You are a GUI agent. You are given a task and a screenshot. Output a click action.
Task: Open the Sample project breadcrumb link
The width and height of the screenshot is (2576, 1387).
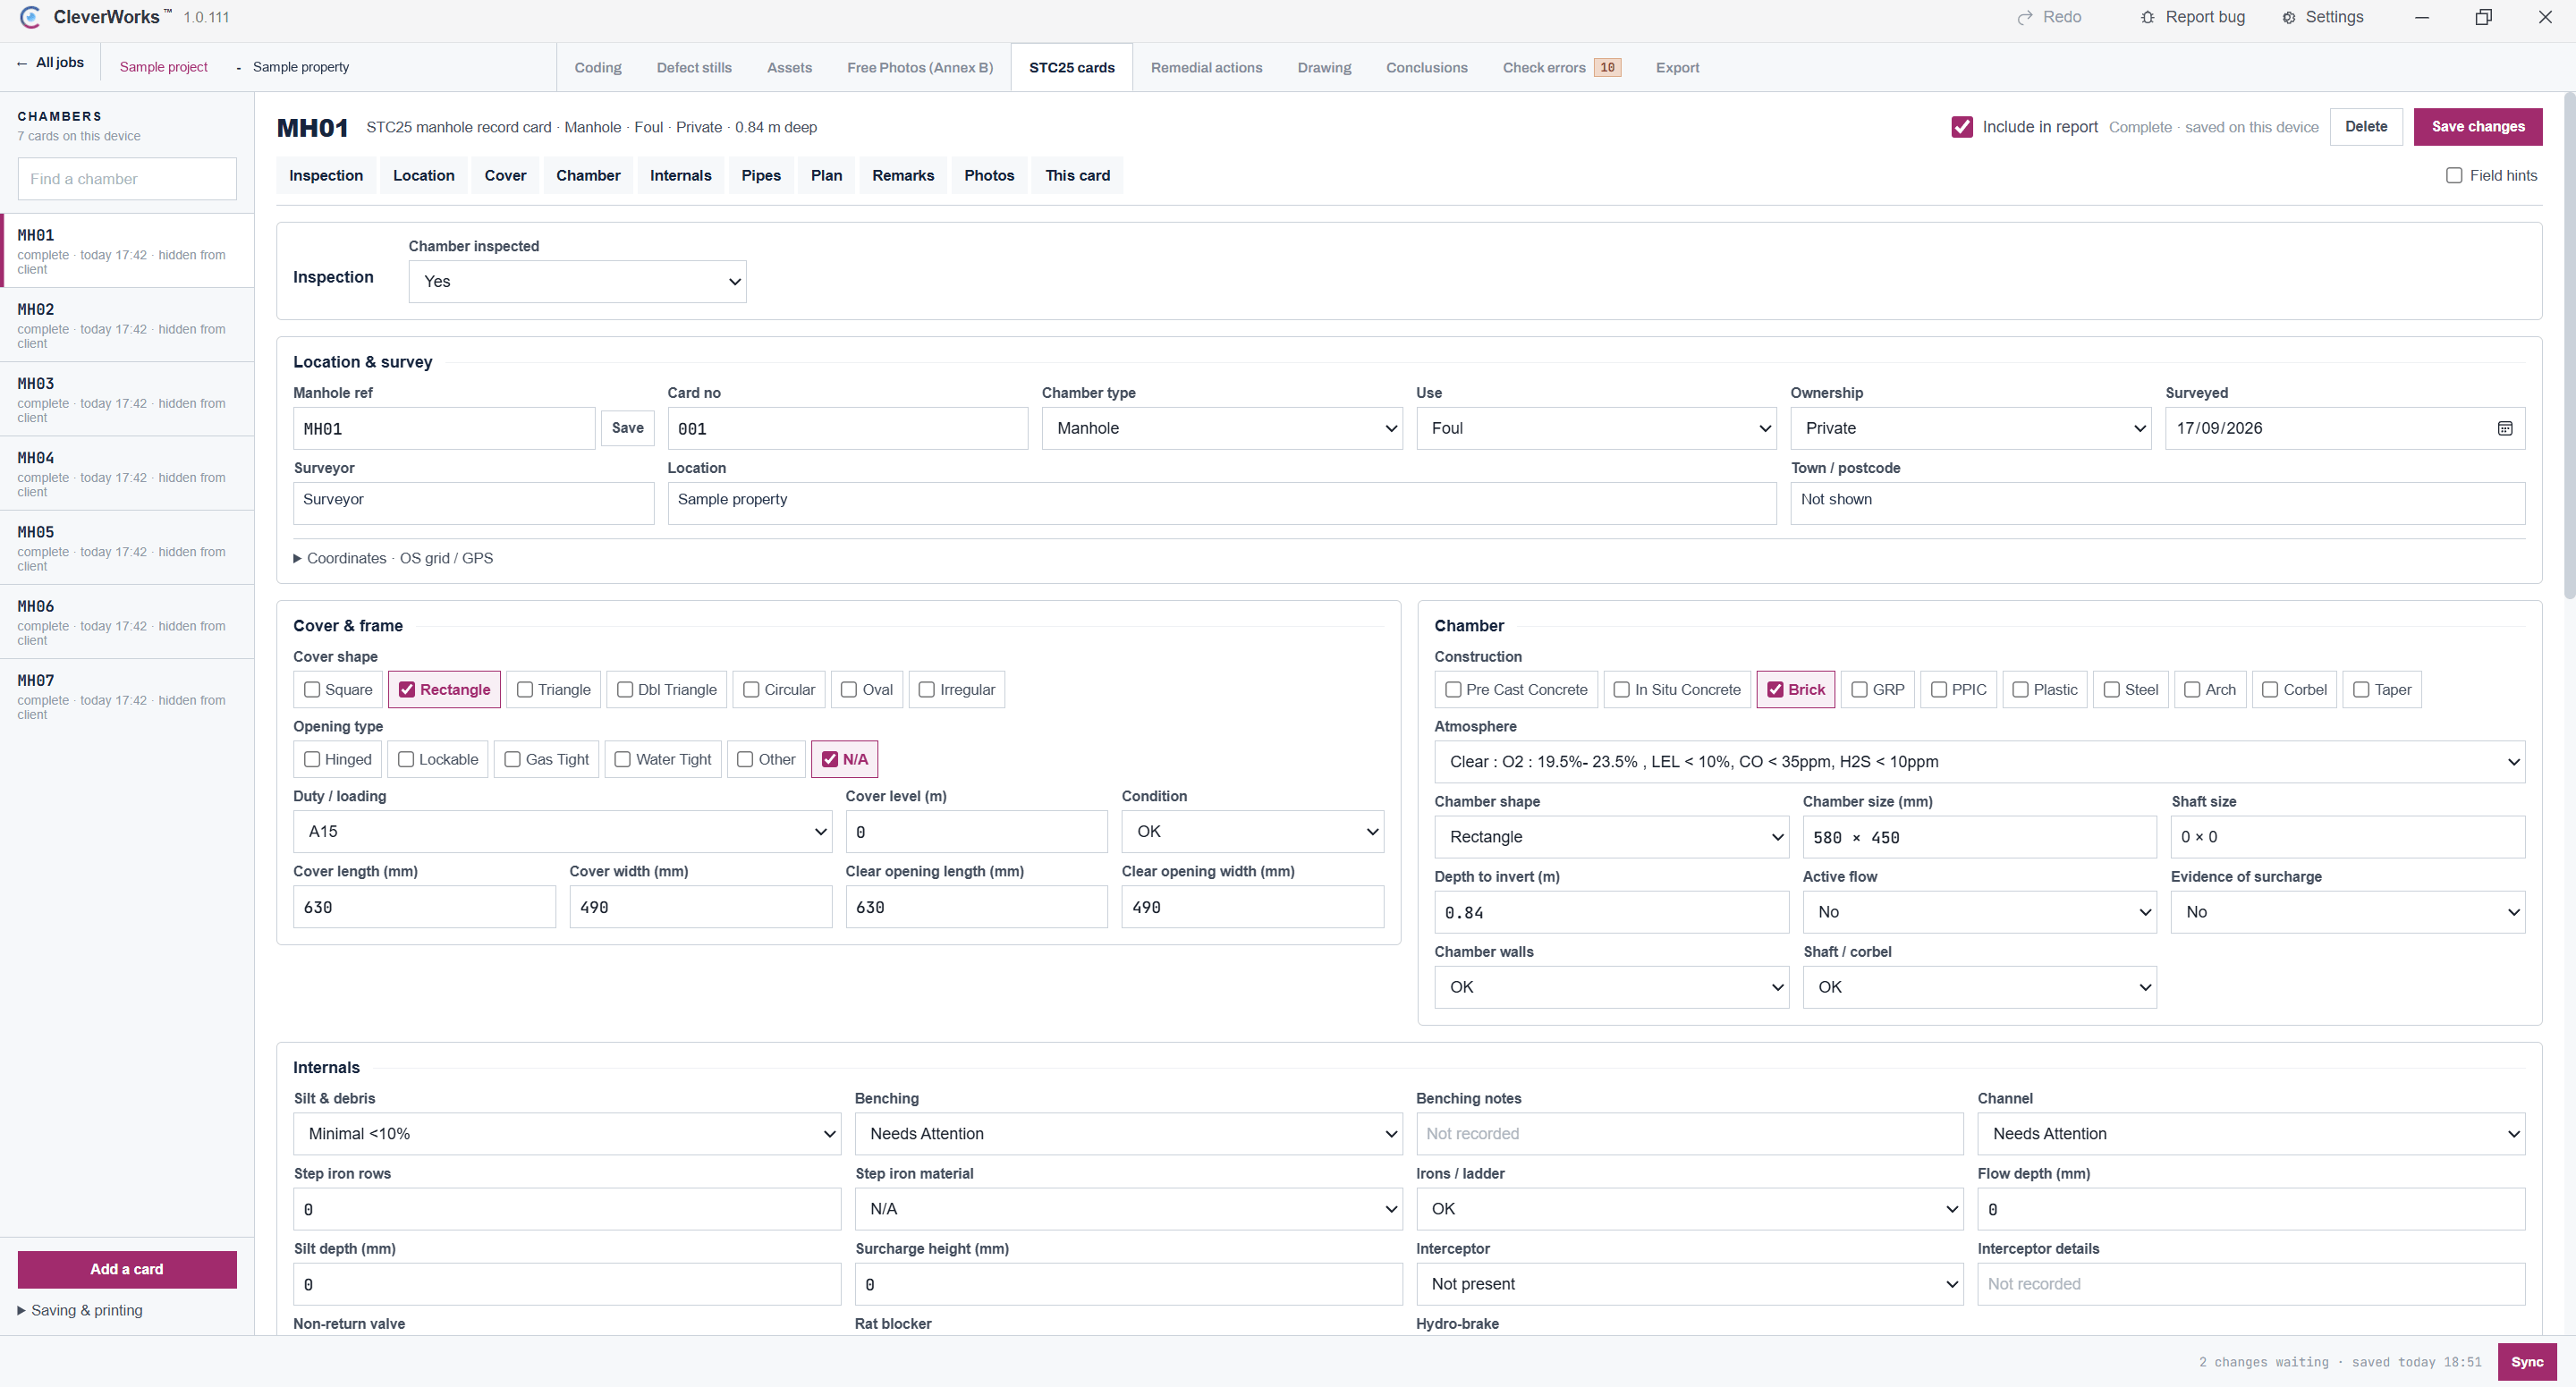point(164,67)
